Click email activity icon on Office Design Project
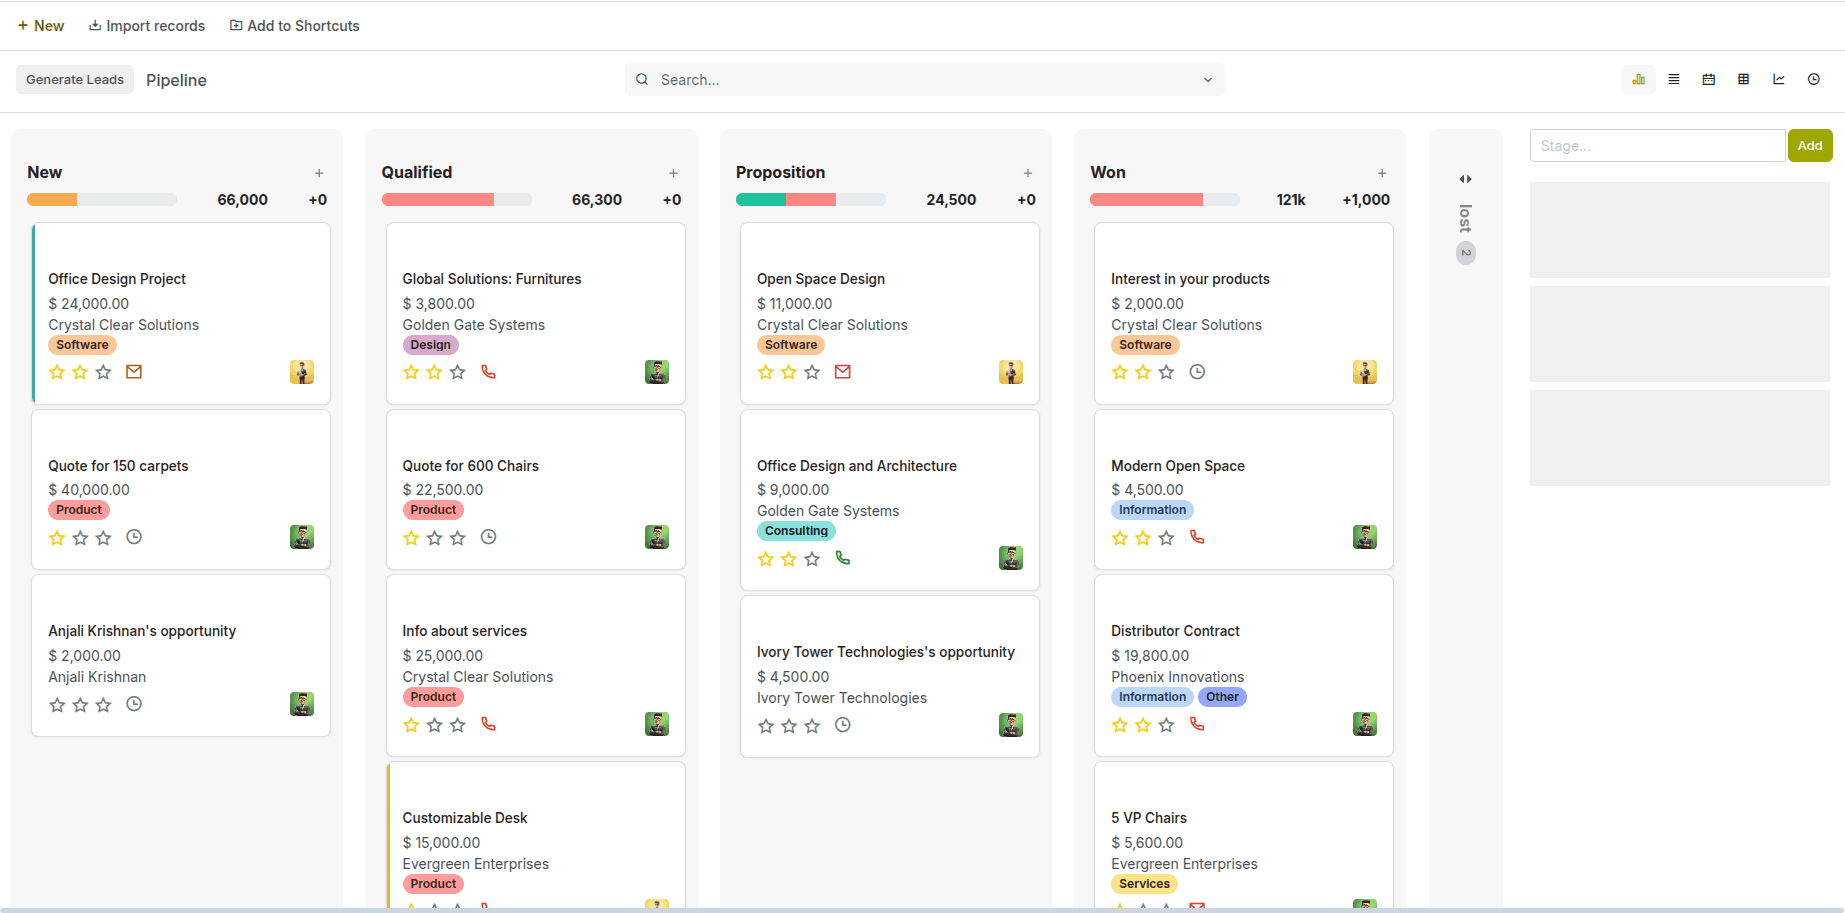1845x913 pixels. click(134, 372)
